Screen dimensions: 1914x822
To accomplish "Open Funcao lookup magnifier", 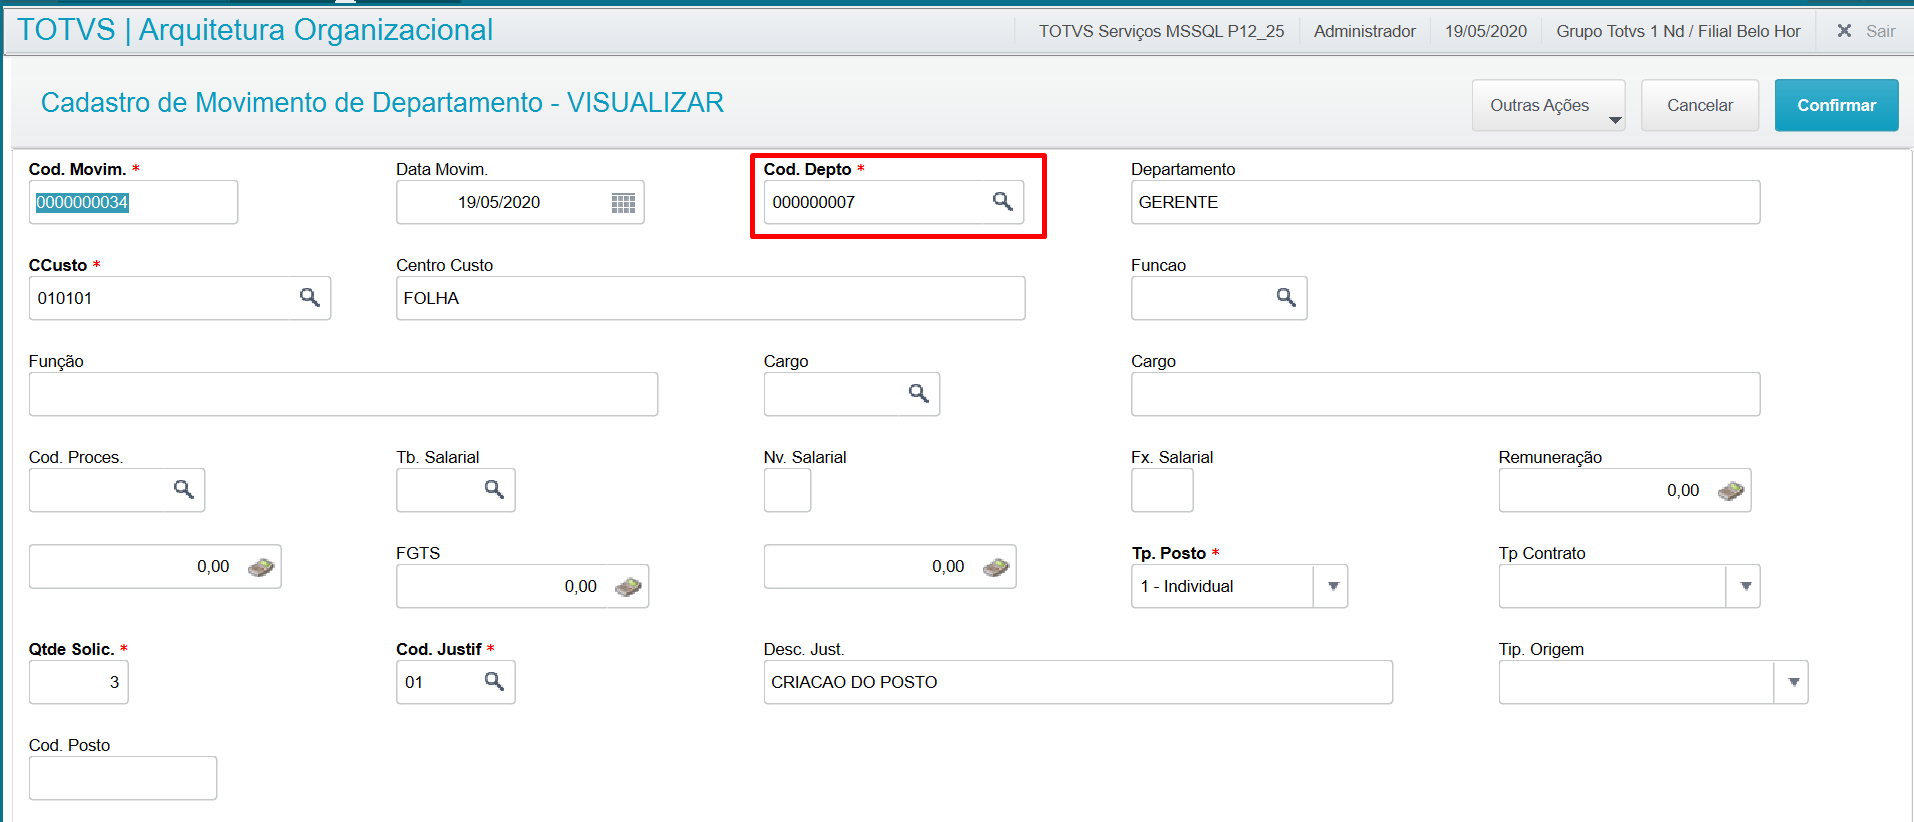I will 1286,298.
